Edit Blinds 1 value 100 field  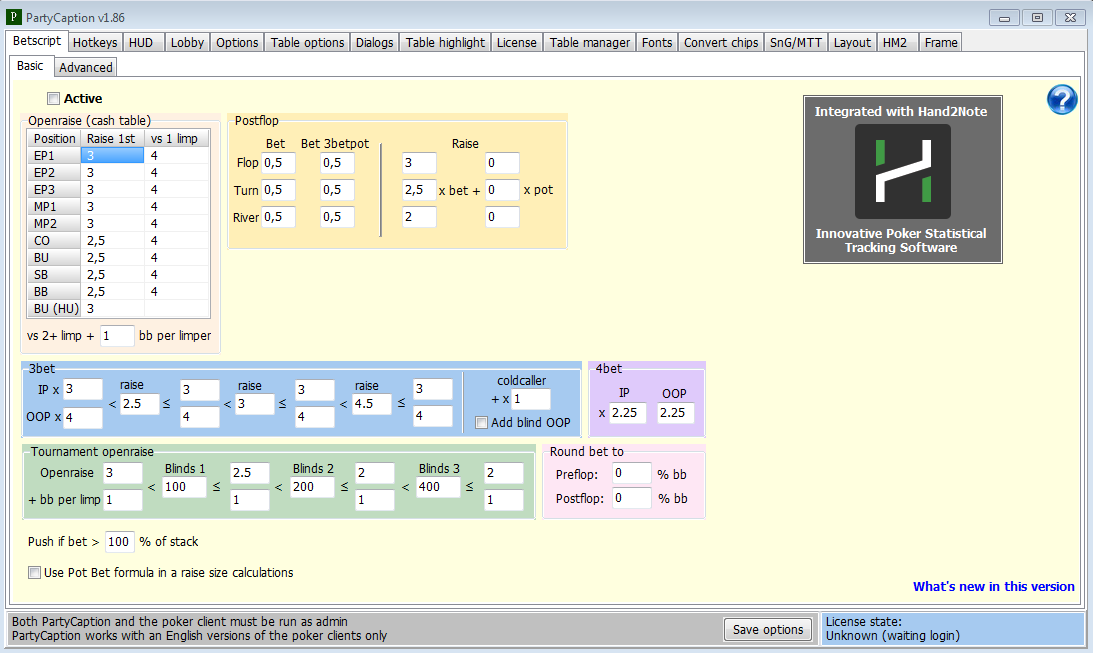tap(185, 486)
